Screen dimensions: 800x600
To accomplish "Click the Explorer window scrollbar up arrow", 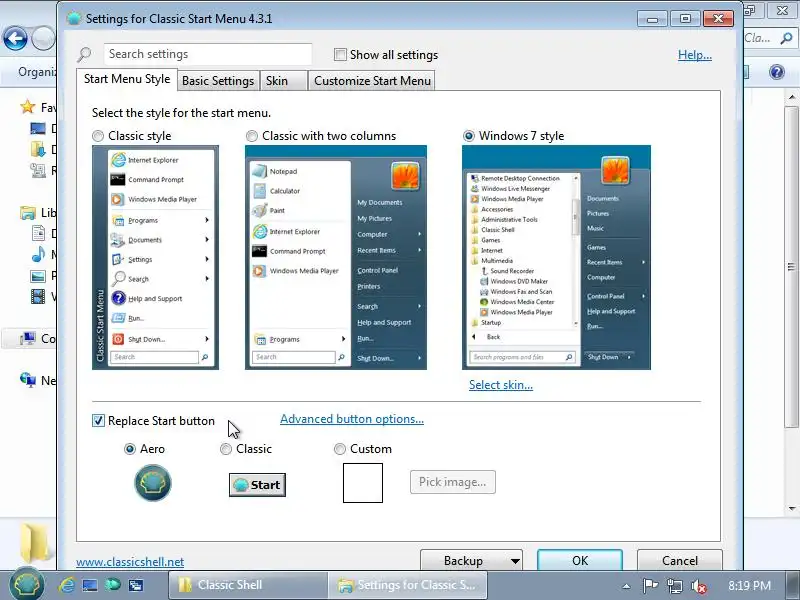I will click(x=791, y=96).
